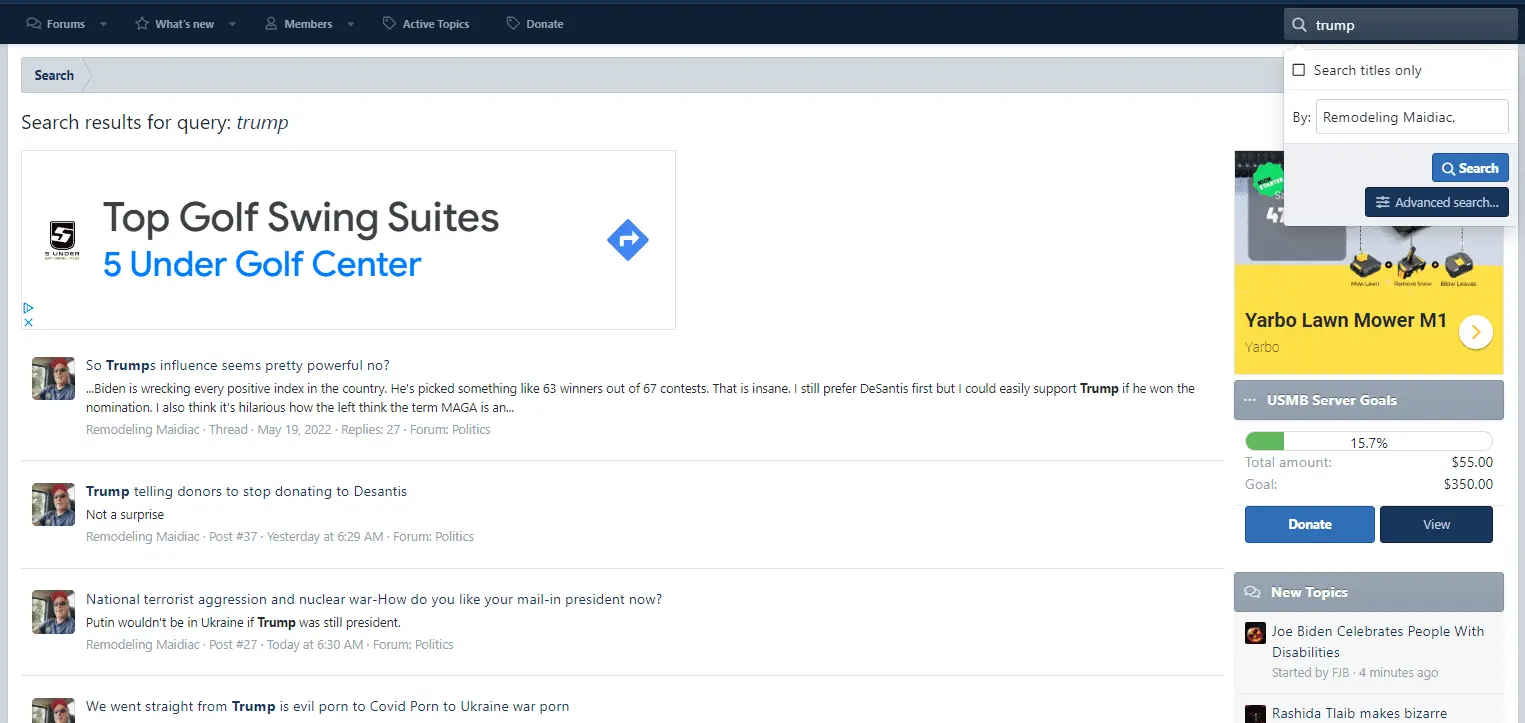Click the magnifier icon in search bar

tap(1299, 25)
